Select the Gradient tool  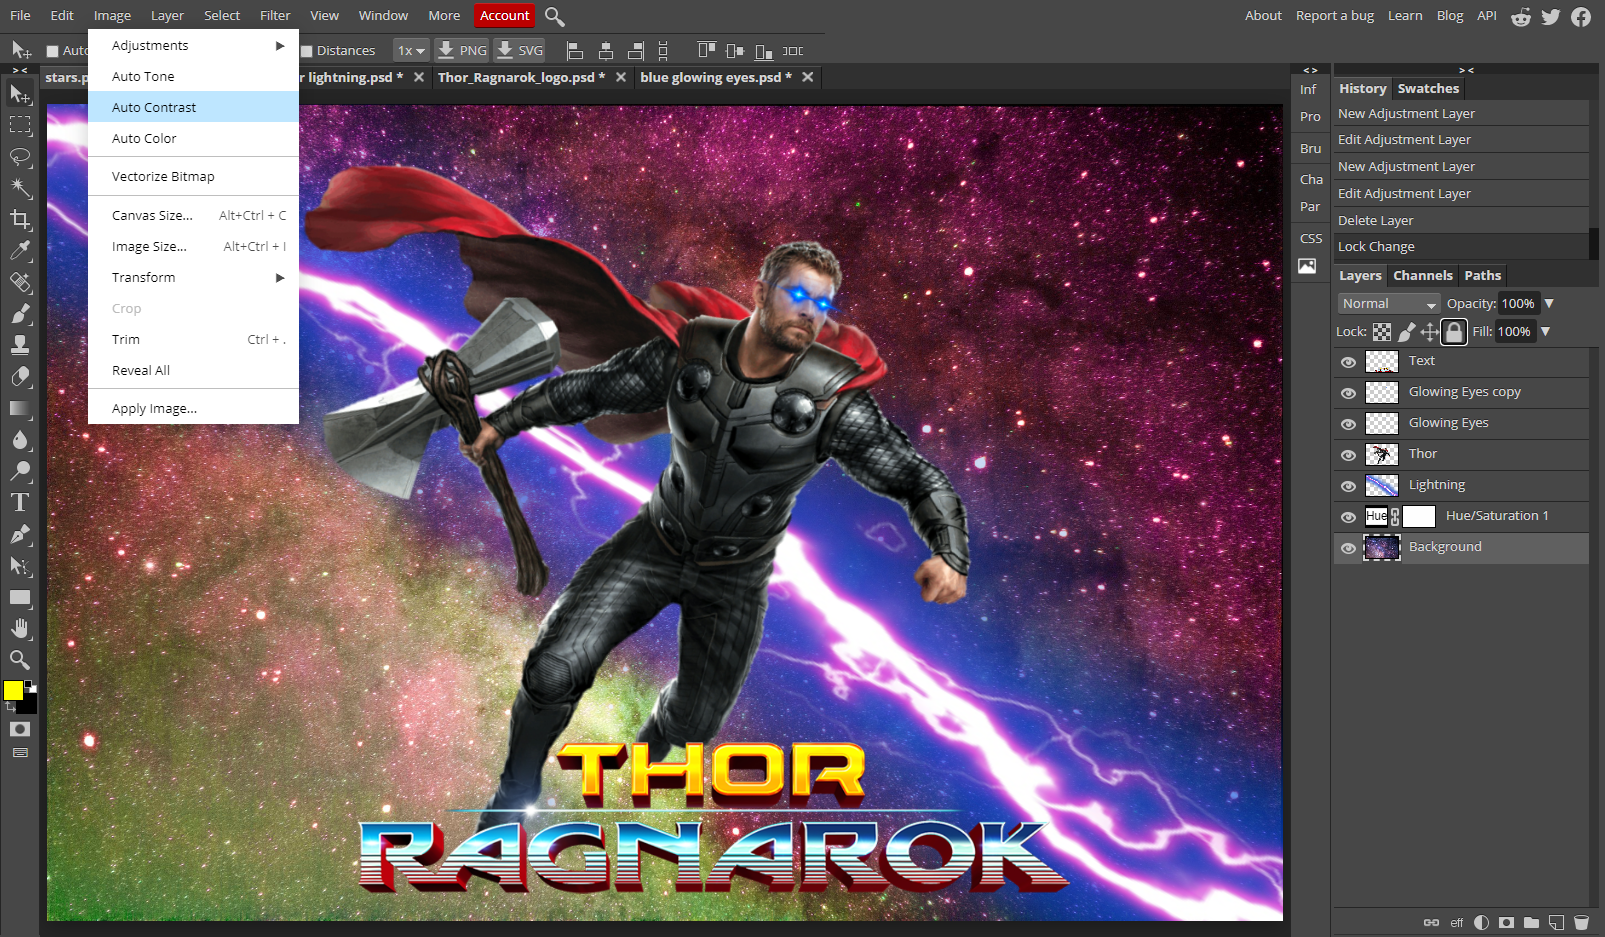point(20,408)
